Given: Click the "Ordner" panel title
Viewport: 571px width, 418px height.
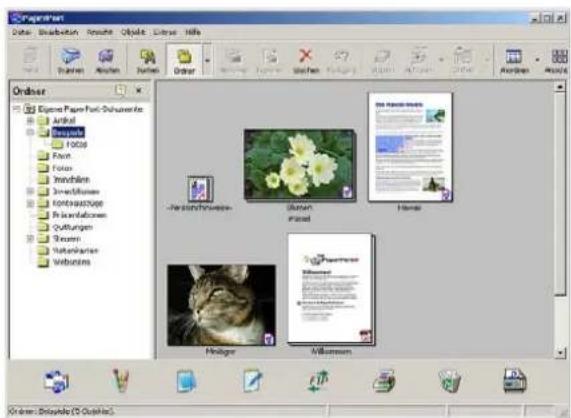Looking at the screenshot, I should (x=29, y=91).
